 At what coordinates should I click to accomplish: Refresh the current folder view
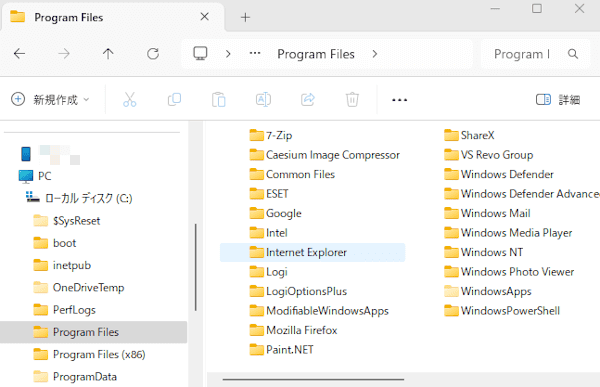pyautogui.click(x=153, y=54)
